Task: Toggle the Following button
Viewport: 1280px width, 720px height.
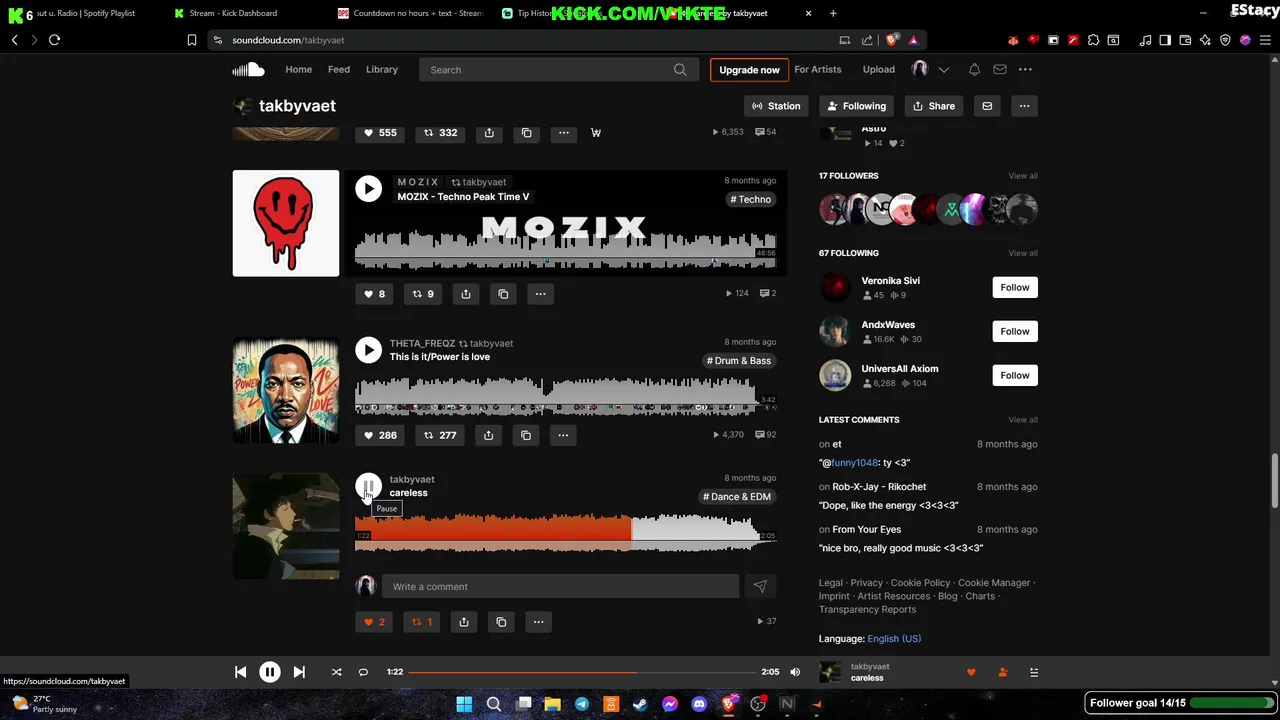Action: coord(856,106)
